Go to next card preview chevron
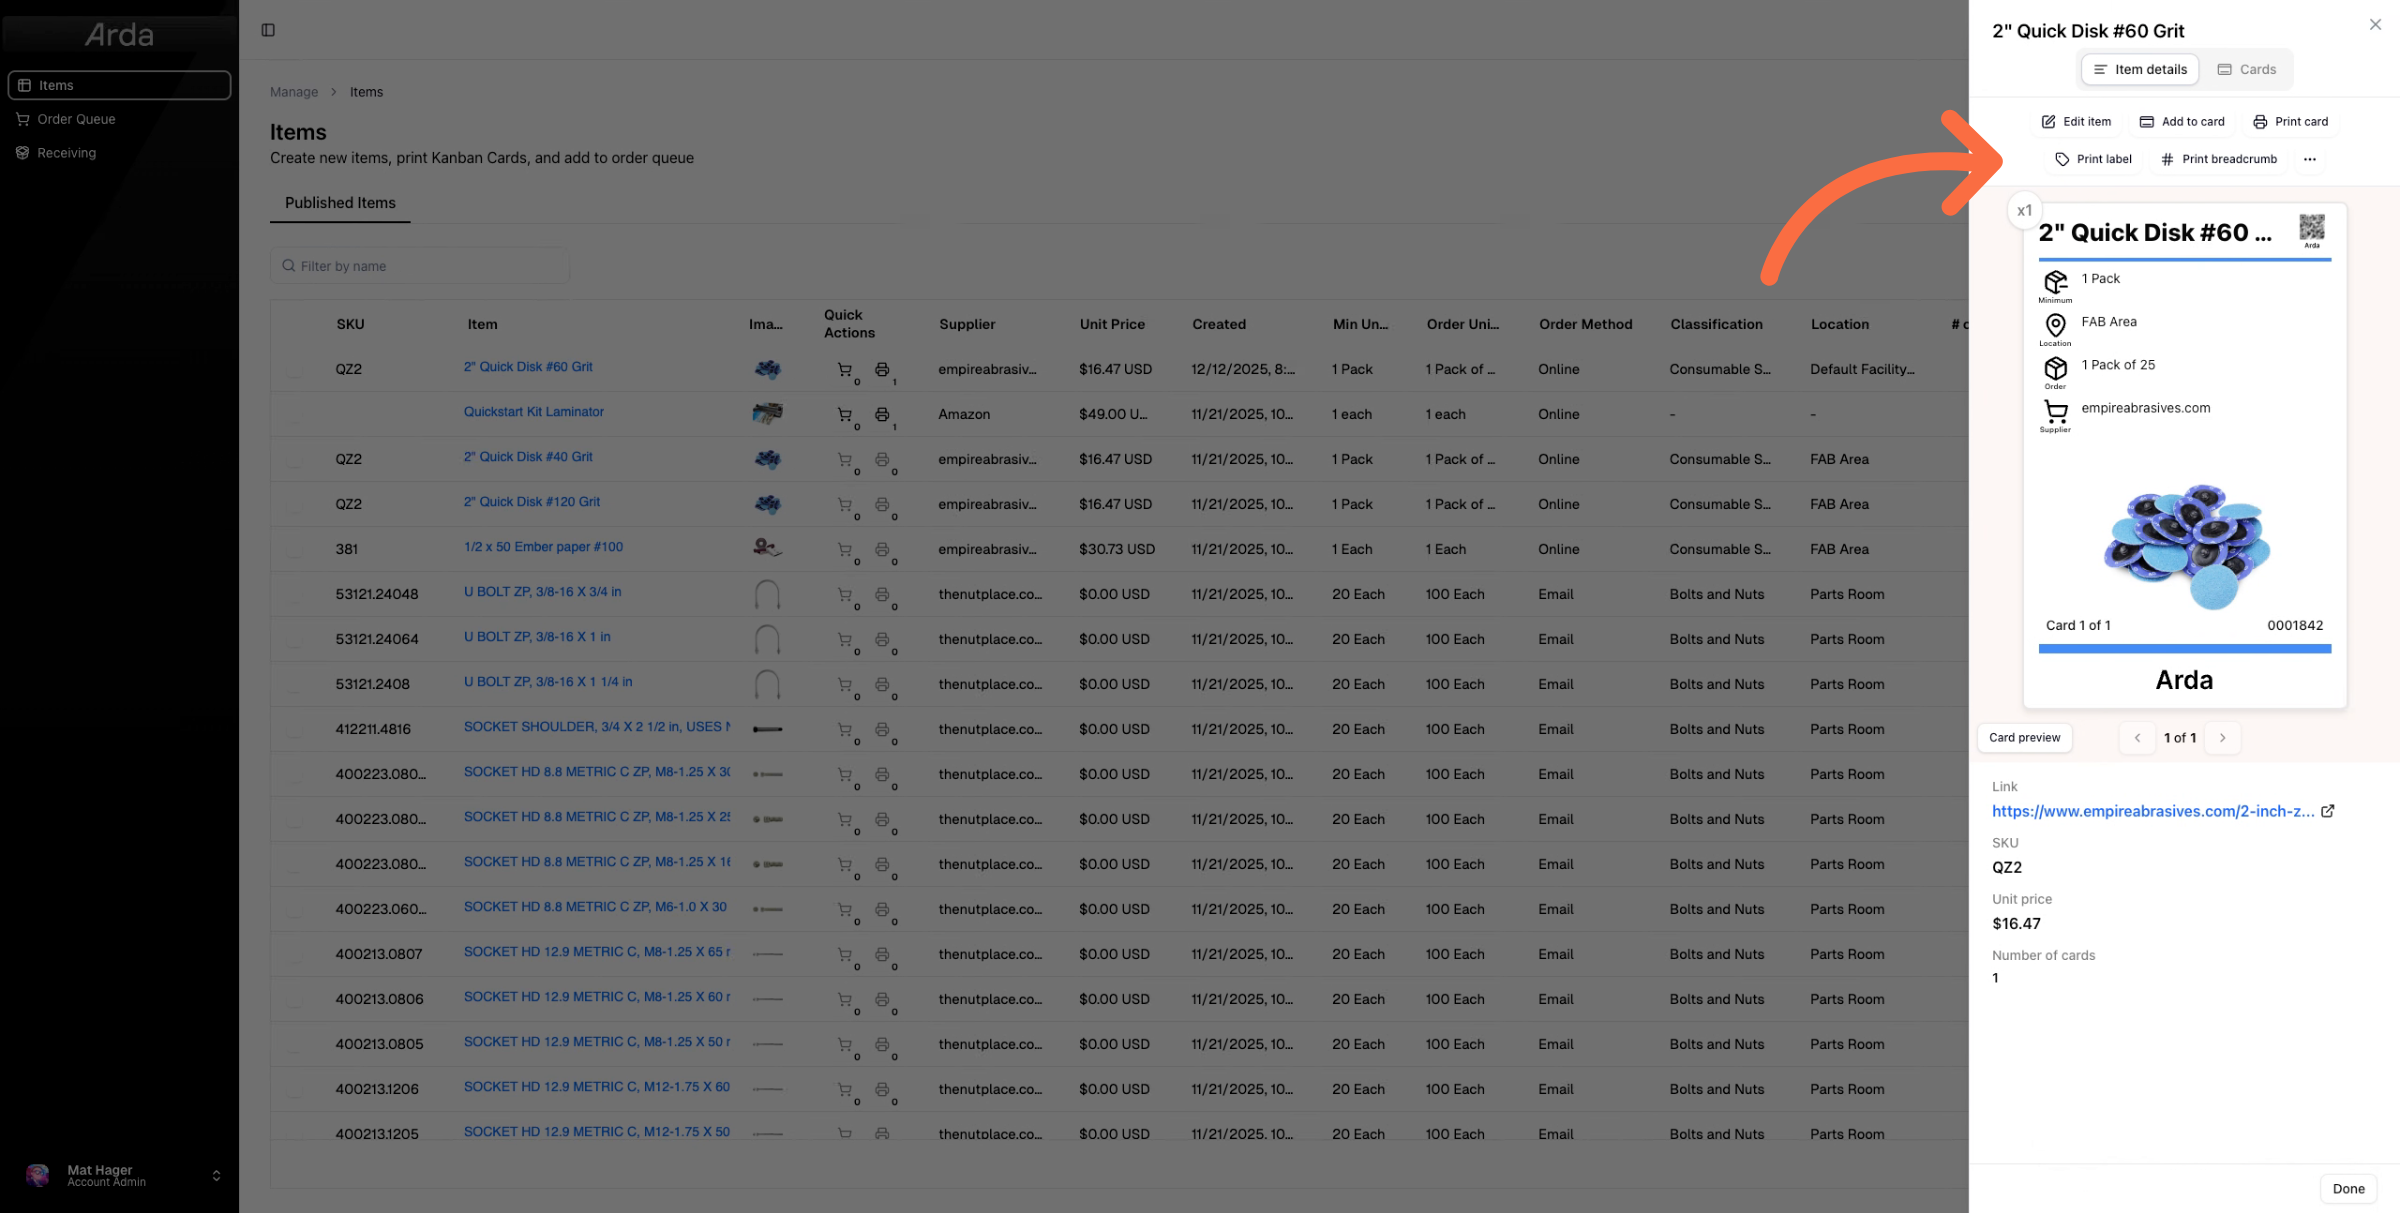 tap(2223, 738)
